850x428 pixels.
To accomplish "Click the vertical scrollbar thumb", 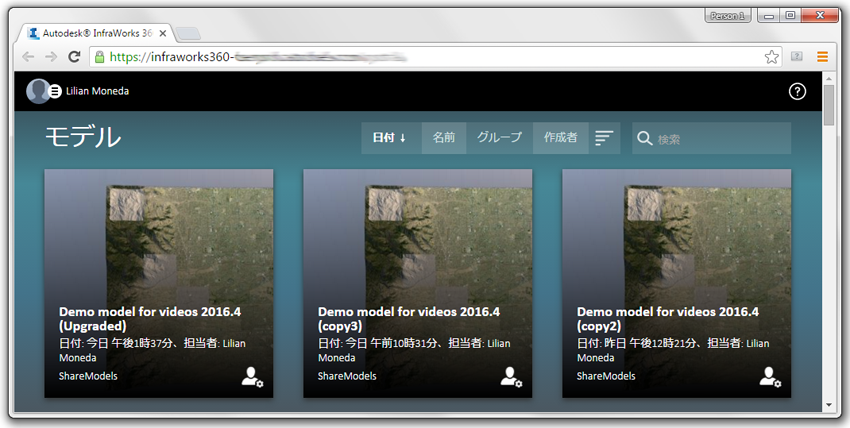I will point(829,105).
